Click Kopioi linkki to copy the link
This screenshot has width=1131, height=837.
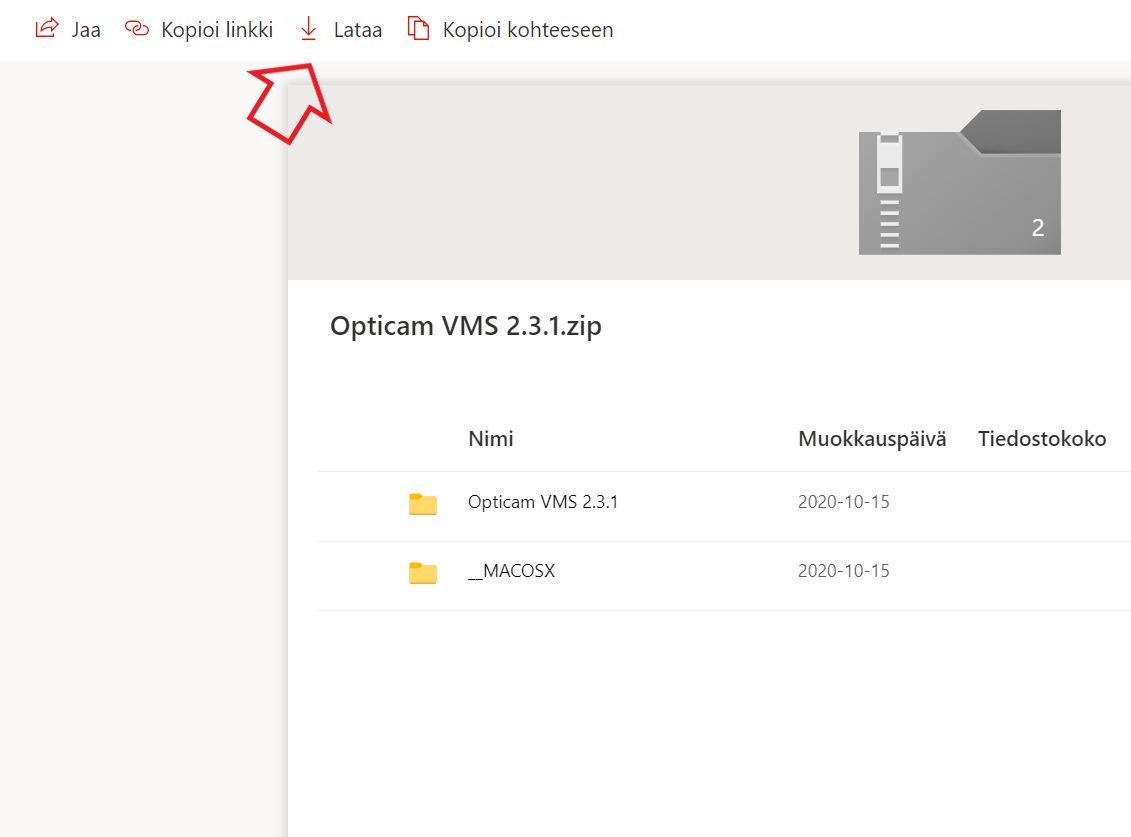point(216,29)
